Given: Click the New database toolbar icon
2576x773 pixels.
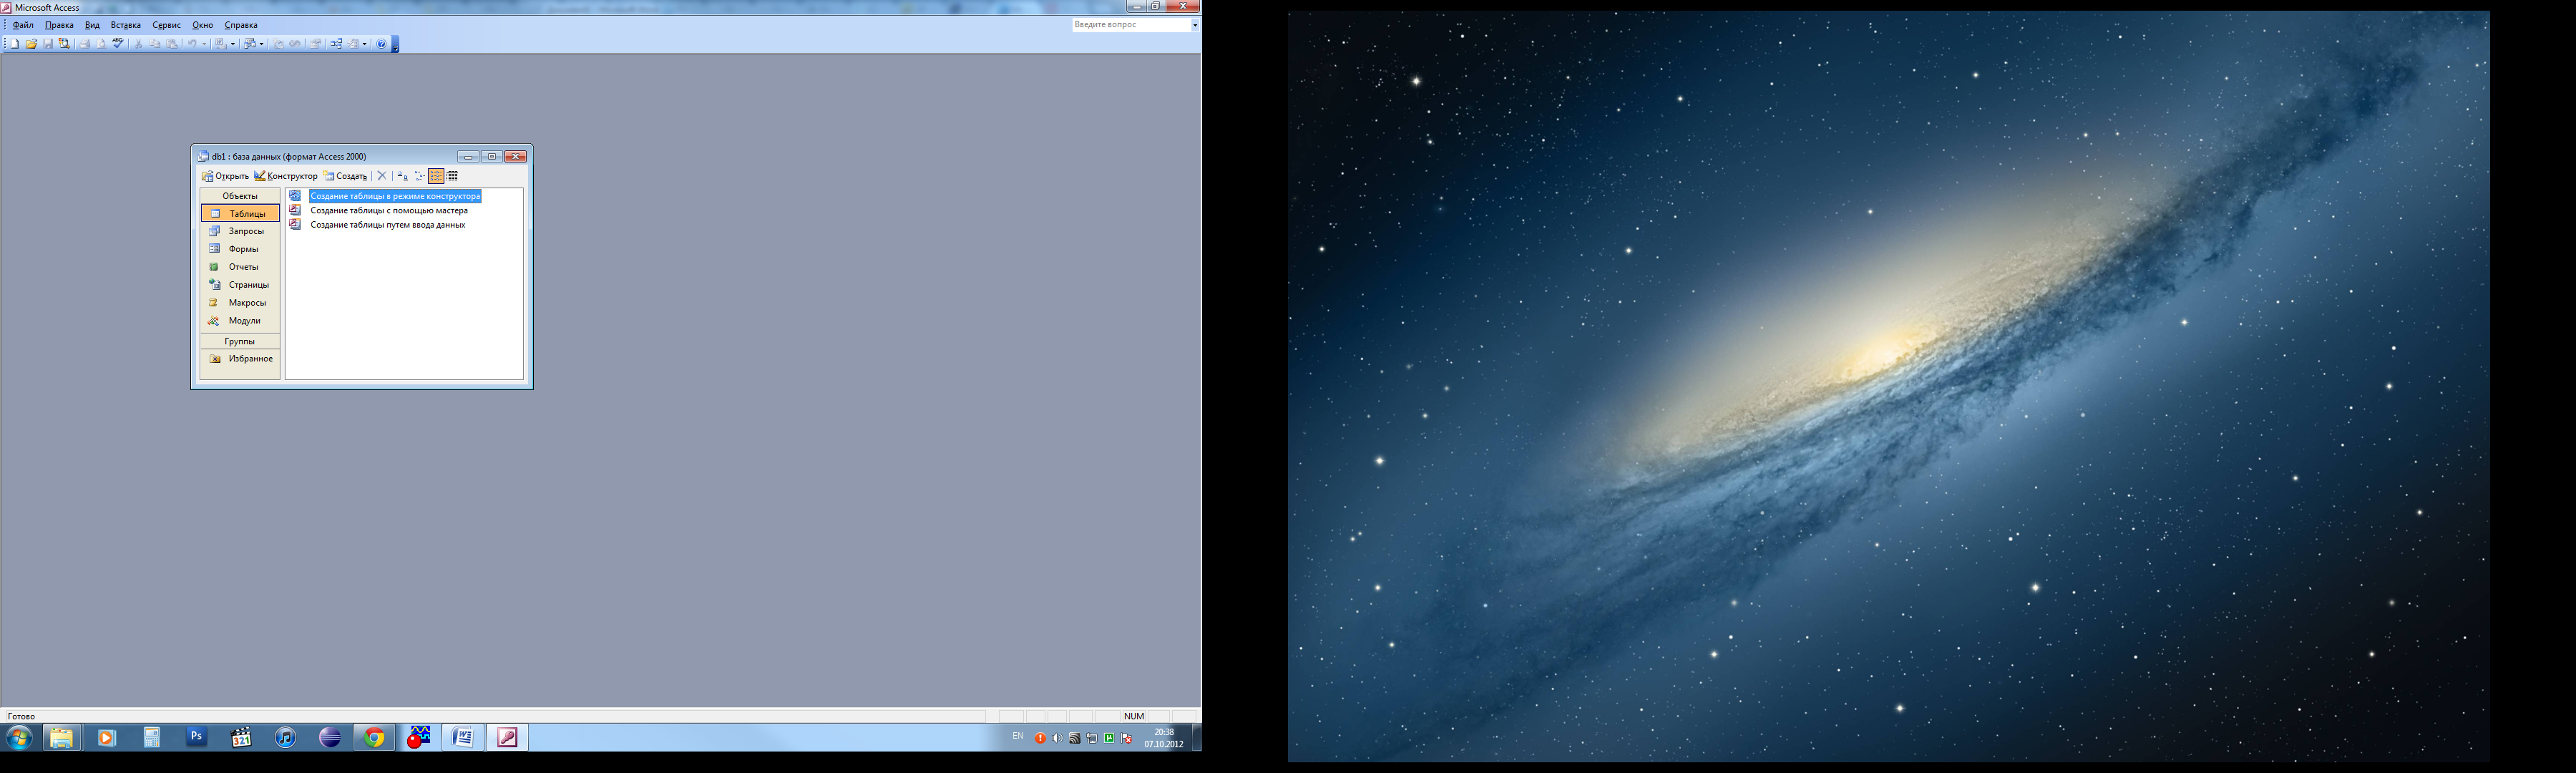Looking at the screenshot, I should [15, 44].
